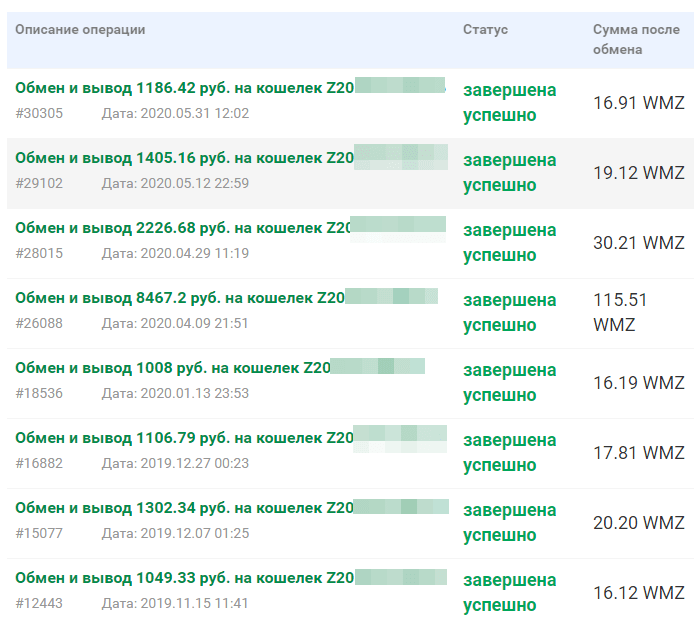
Task: Click 'завершена успешно' status in row #12443
Action: pos(510,593)
